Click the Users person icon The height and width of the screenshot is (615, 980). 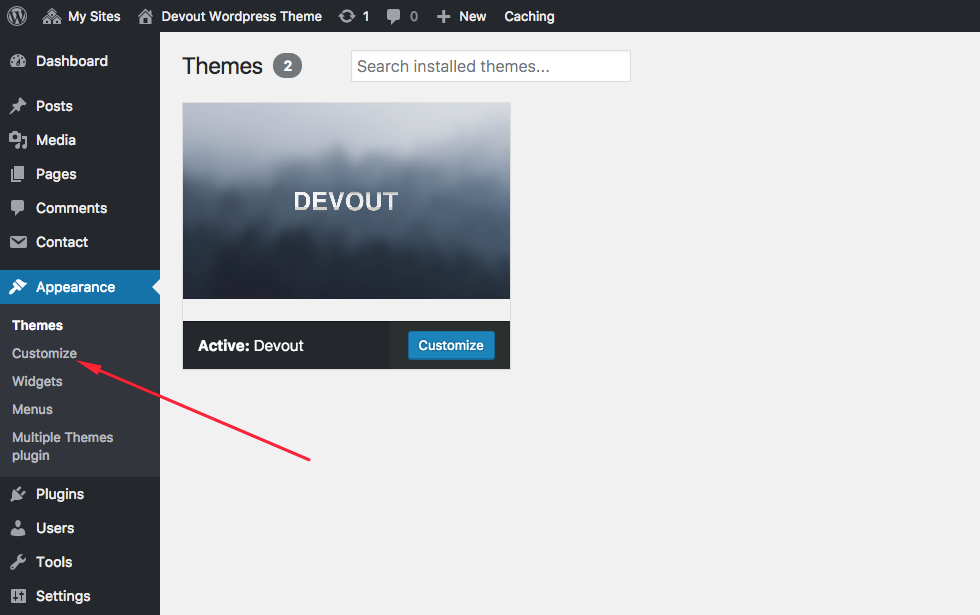pyautogui.click(x=18, y=528)
